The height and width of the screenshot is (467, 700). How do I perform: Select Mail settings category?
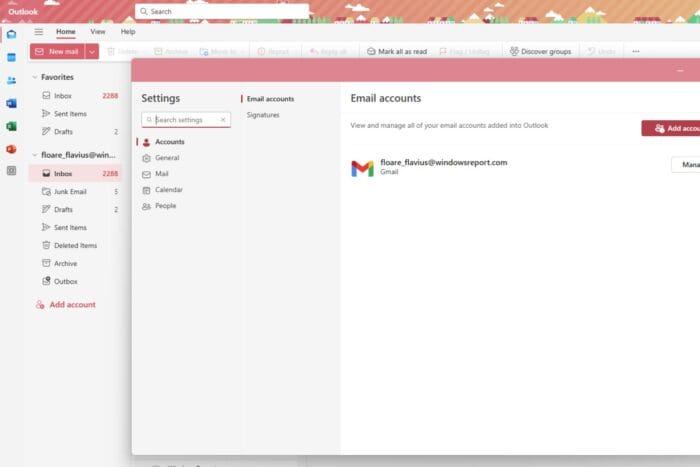(155, 174)
